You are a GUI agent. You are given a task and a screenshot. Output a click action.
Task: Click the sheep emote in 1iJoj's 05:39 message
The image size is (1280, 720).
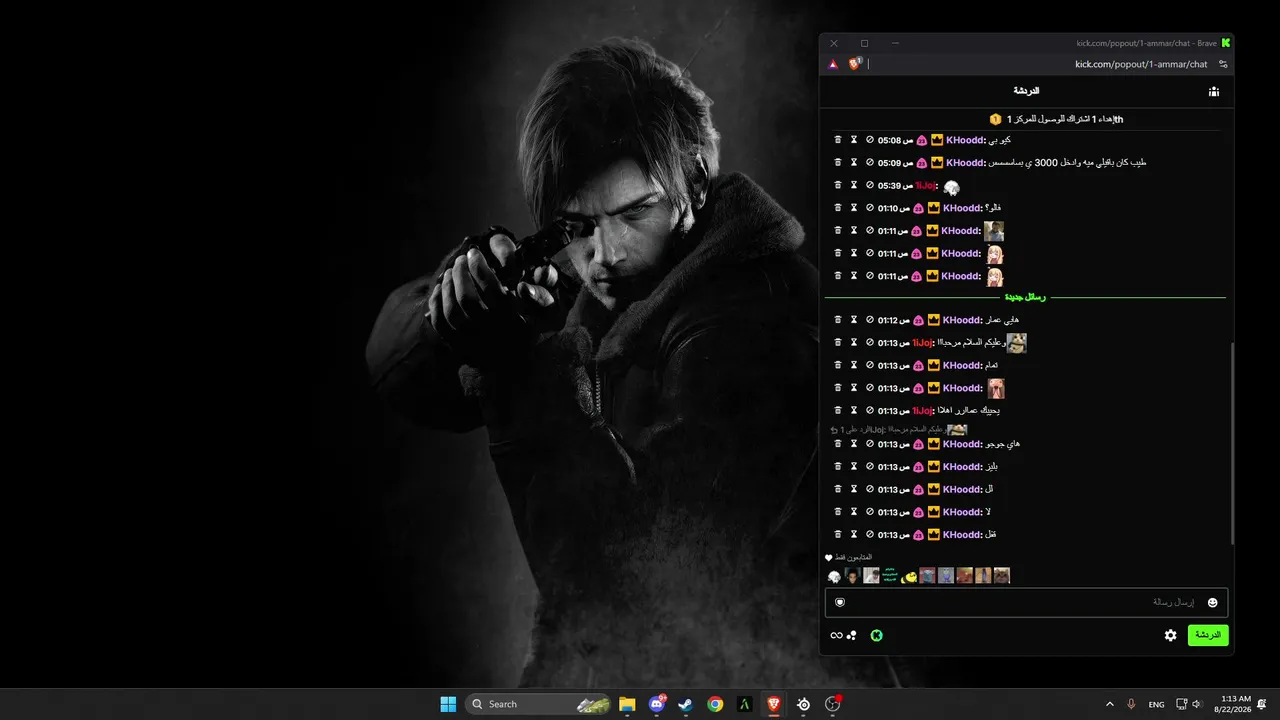(x=951, y=187)
